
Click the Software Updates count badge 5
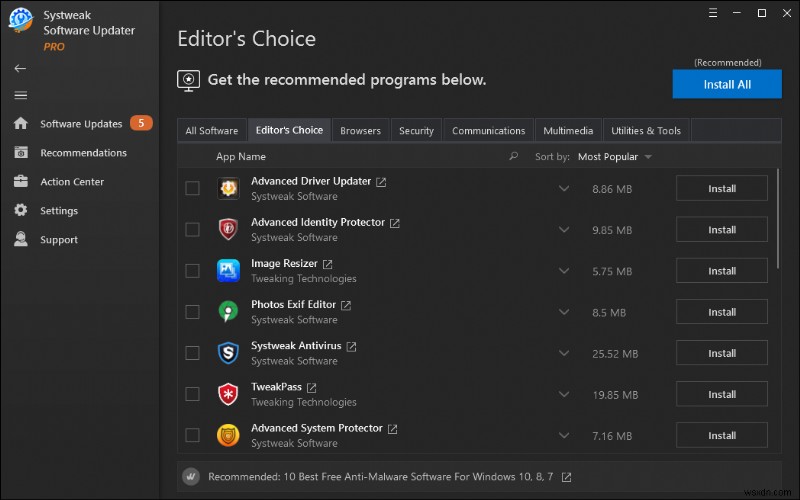[141, 123]
